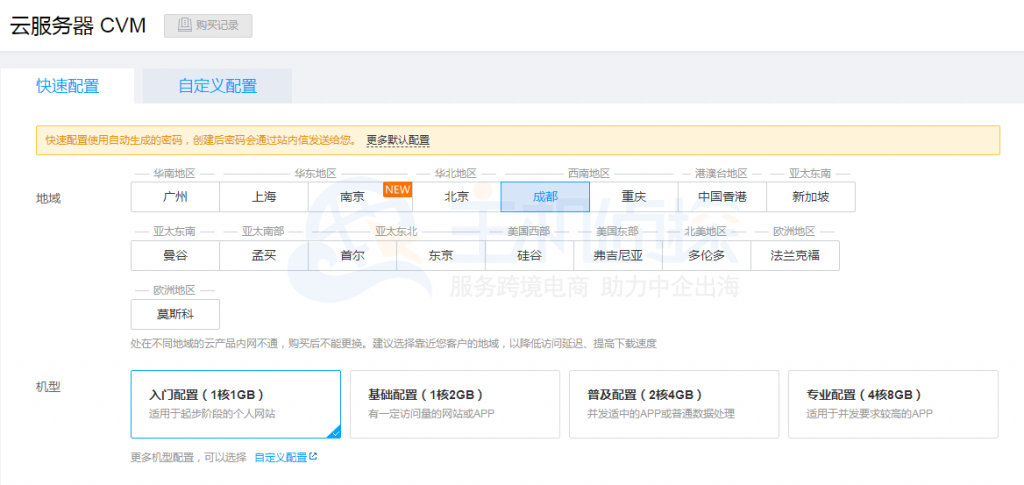The image size is (1024, 485).
Task: Choose the 东京 region option
Action: click(441, 255)
